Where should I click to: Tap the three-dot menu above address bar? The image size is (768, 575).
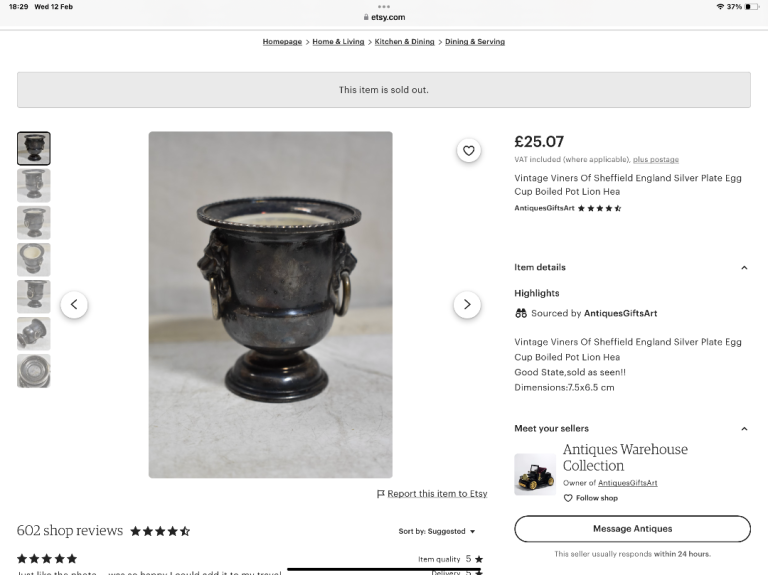[384, 6]
